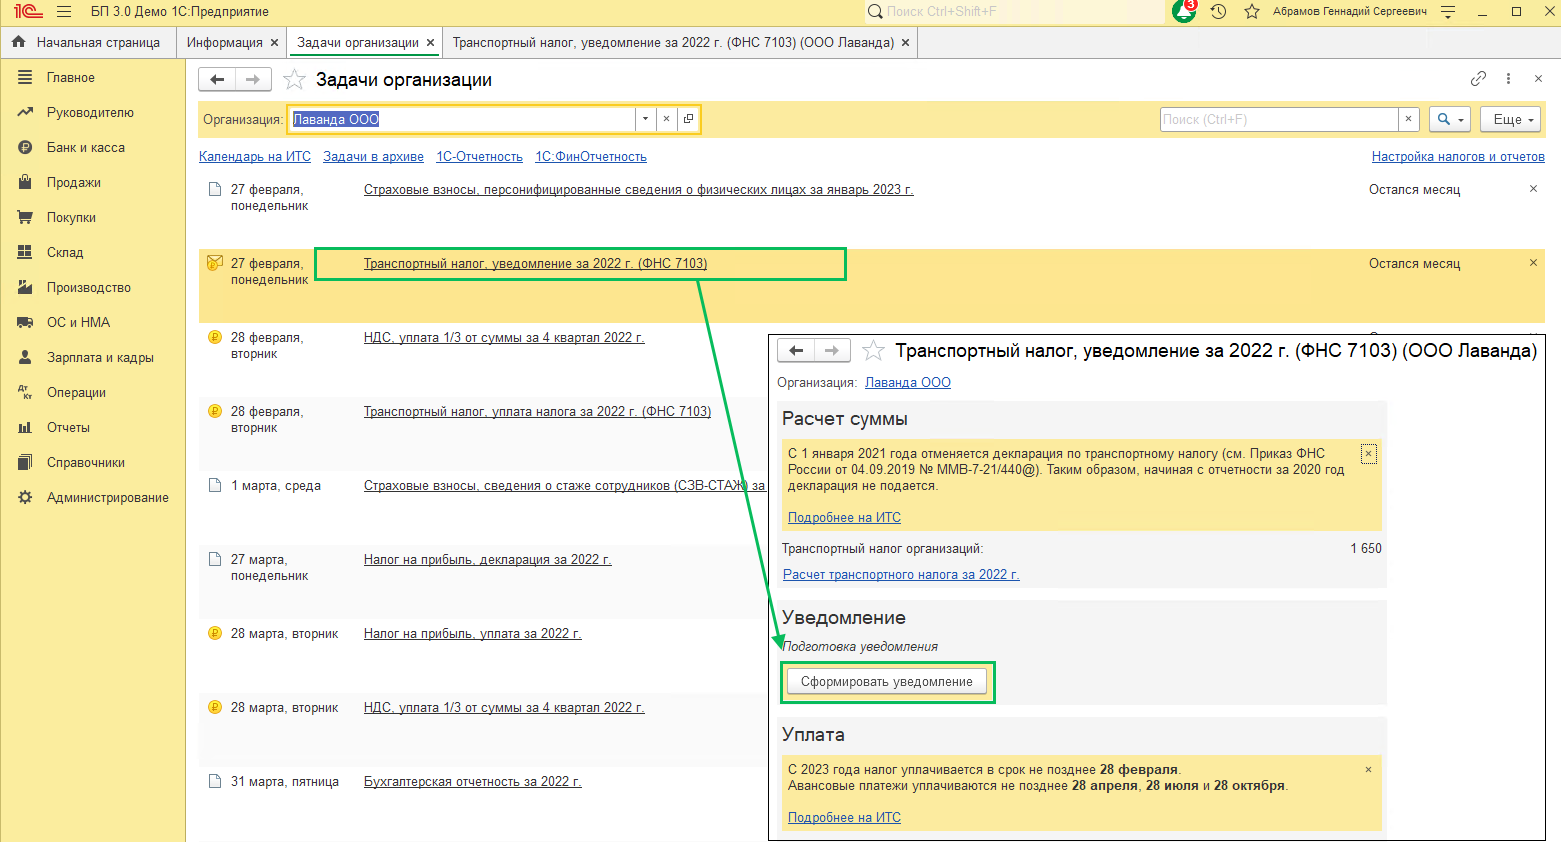Click the Сформировать уведомление button

(887, 682)
